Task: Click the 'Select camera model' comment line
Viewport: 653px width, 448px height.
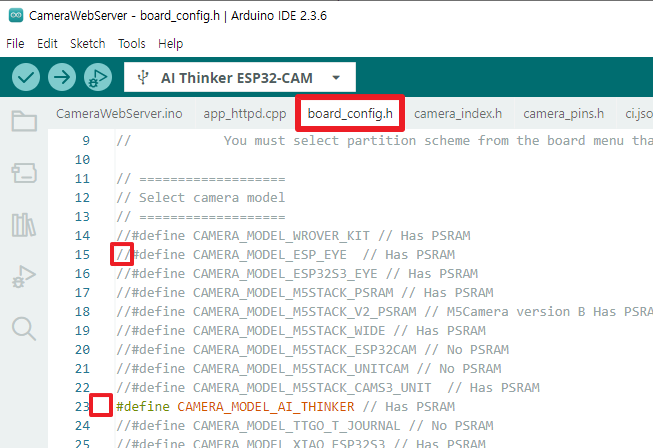Action: coord(201,197)
